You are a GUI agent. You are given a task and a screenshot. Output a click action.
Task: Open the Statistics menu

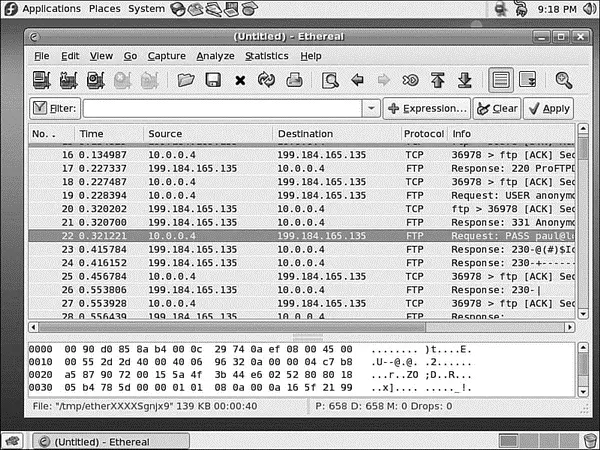[x=267, y=56]
